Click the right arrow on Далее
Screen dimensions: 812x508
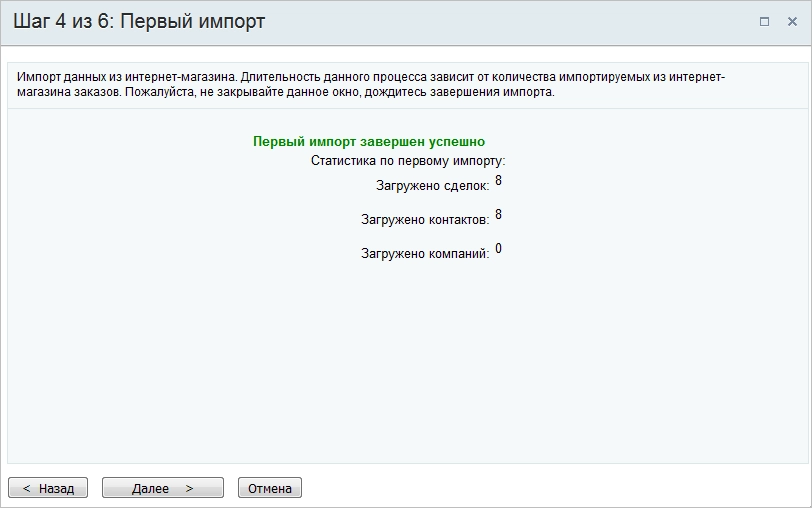coord(189,488)
